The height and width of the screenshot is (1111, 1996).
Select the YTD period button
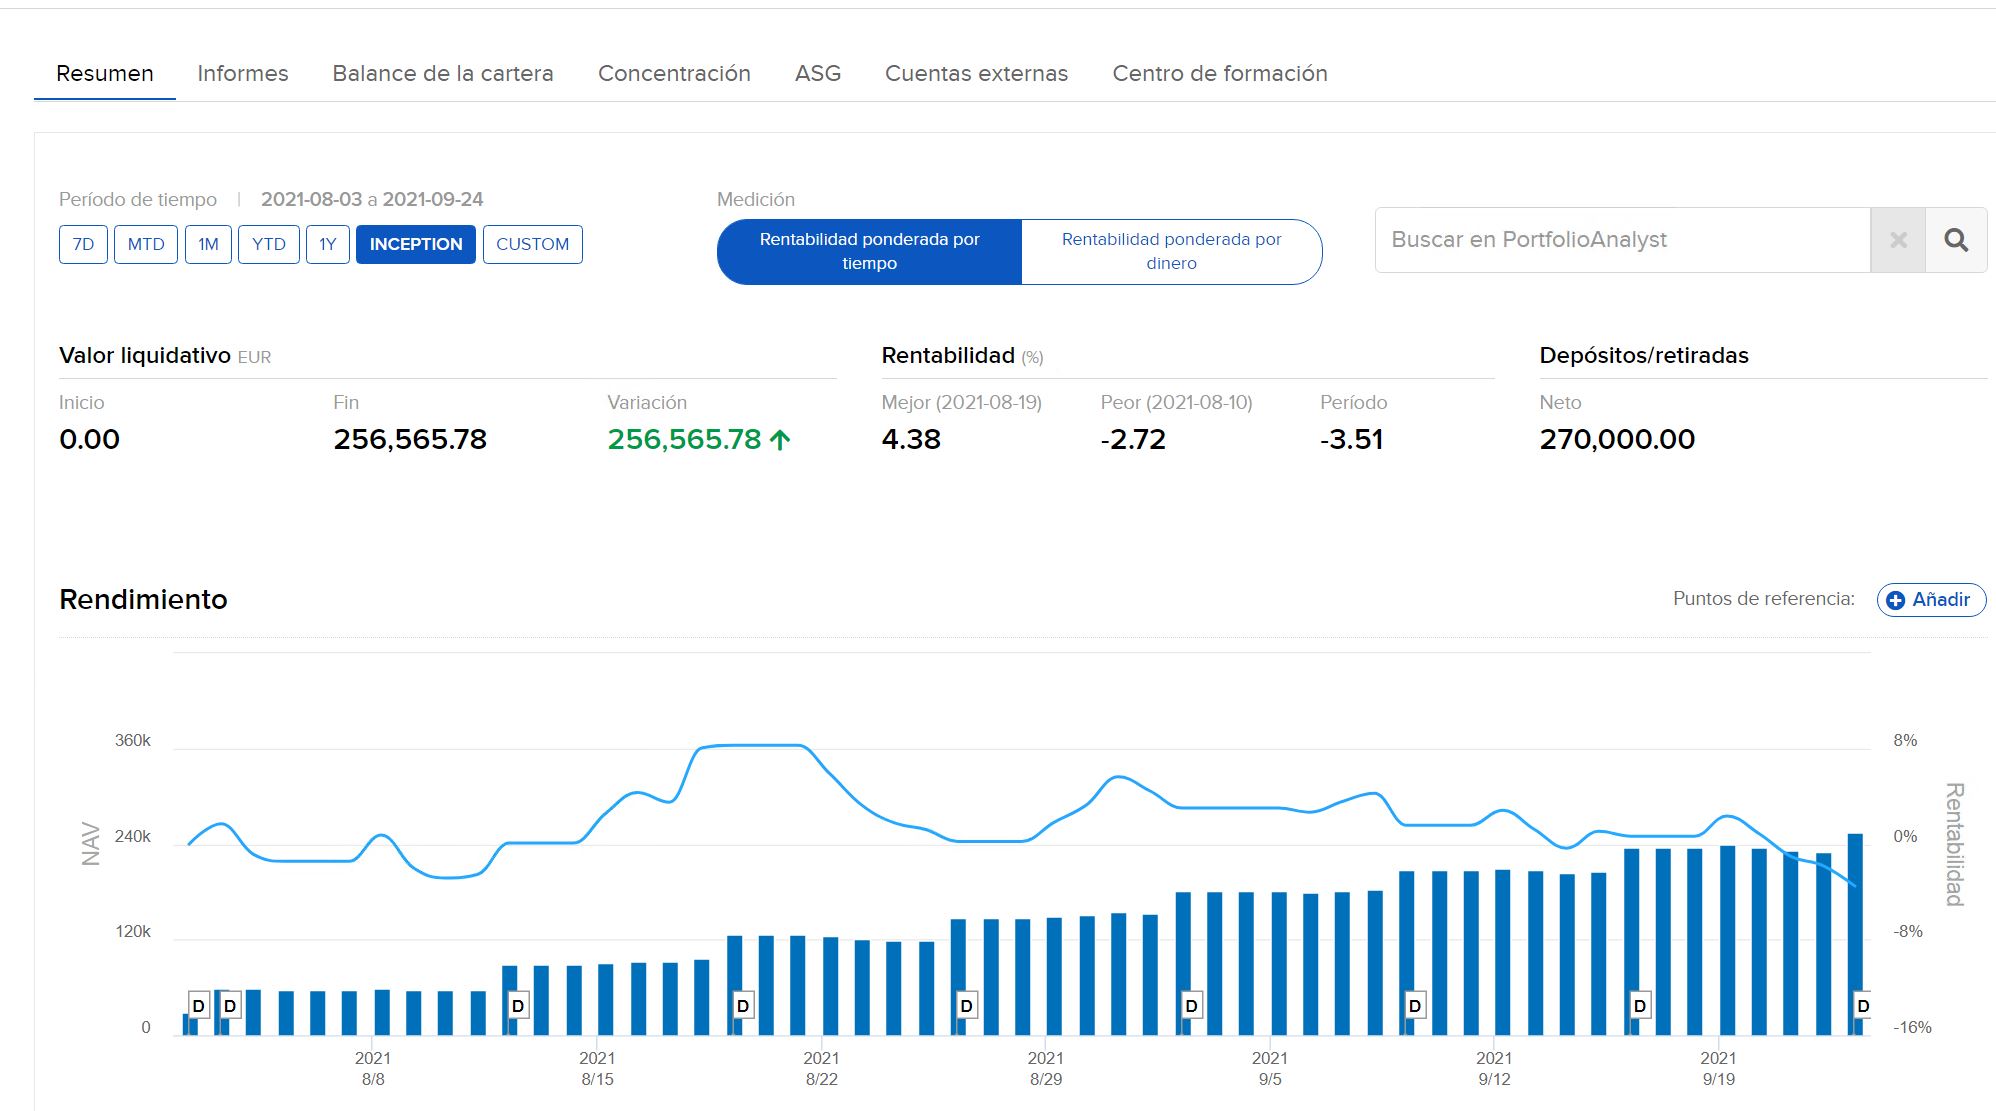tap(268, 244)
